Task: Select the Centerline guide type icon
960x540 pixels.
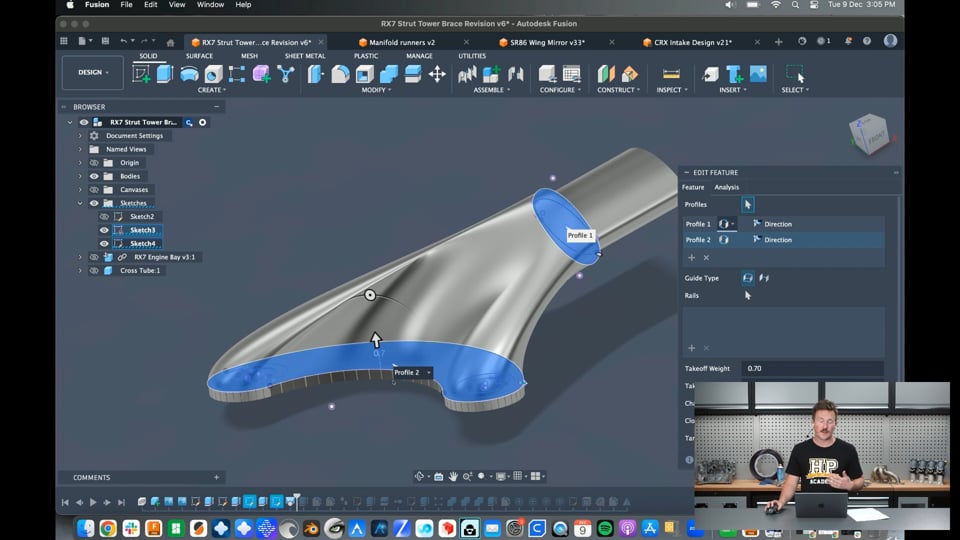Action: coord(764,278)
